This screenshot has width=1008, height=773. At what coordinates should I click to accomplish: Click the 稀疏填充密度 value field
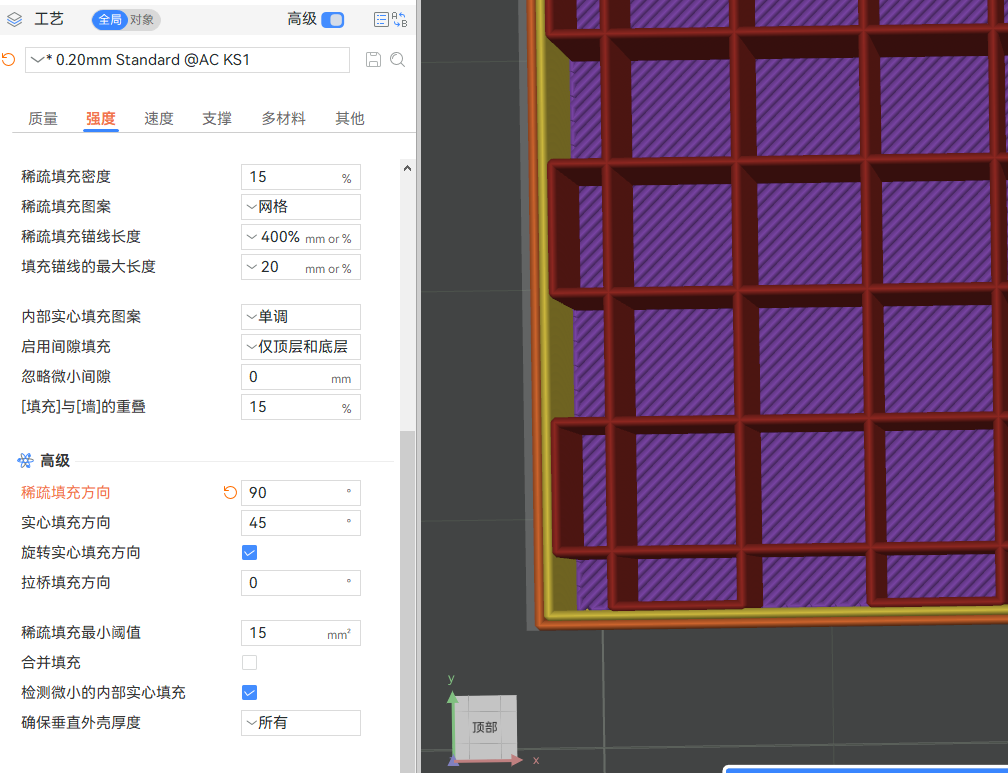pos(301,177)
